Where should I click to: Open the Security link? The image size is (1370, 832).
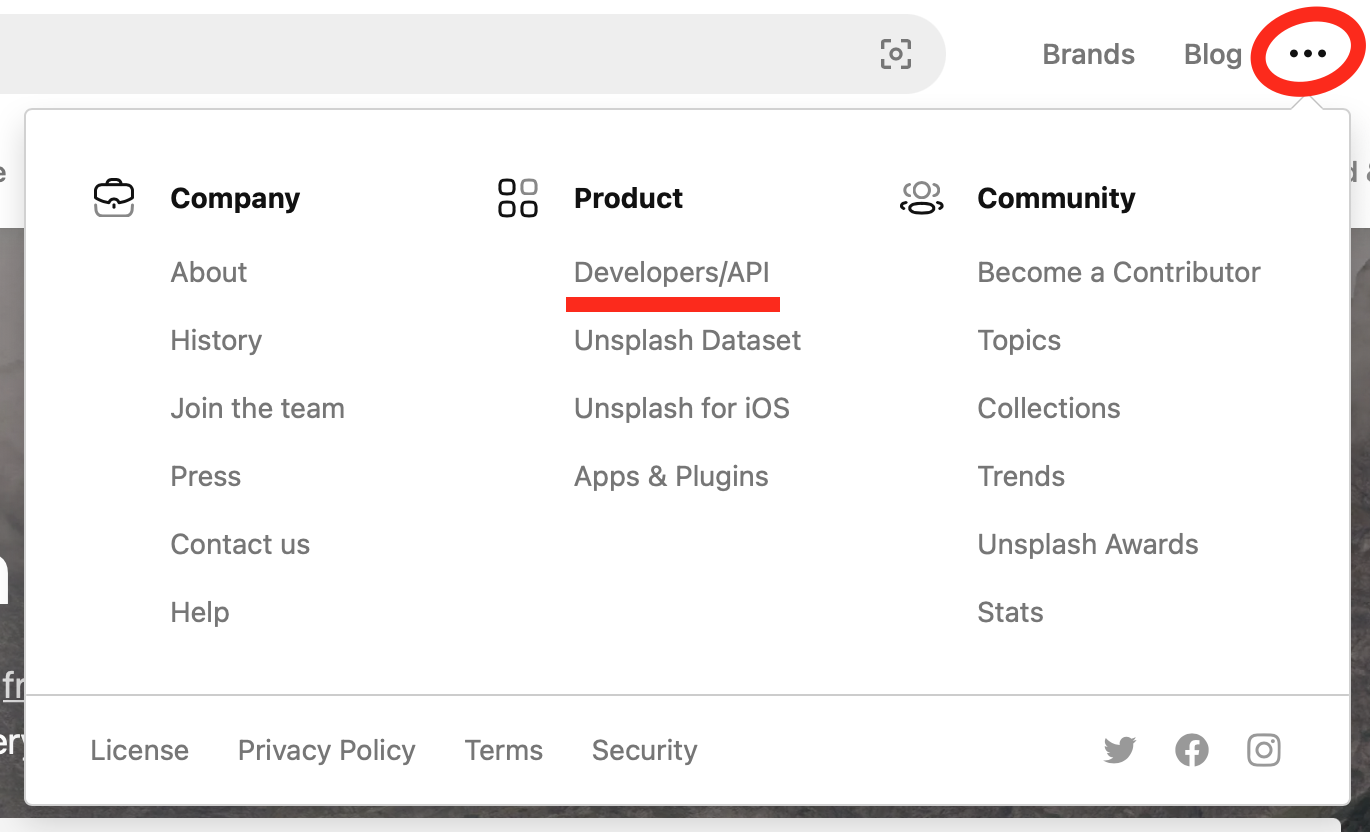coord(645,750)
